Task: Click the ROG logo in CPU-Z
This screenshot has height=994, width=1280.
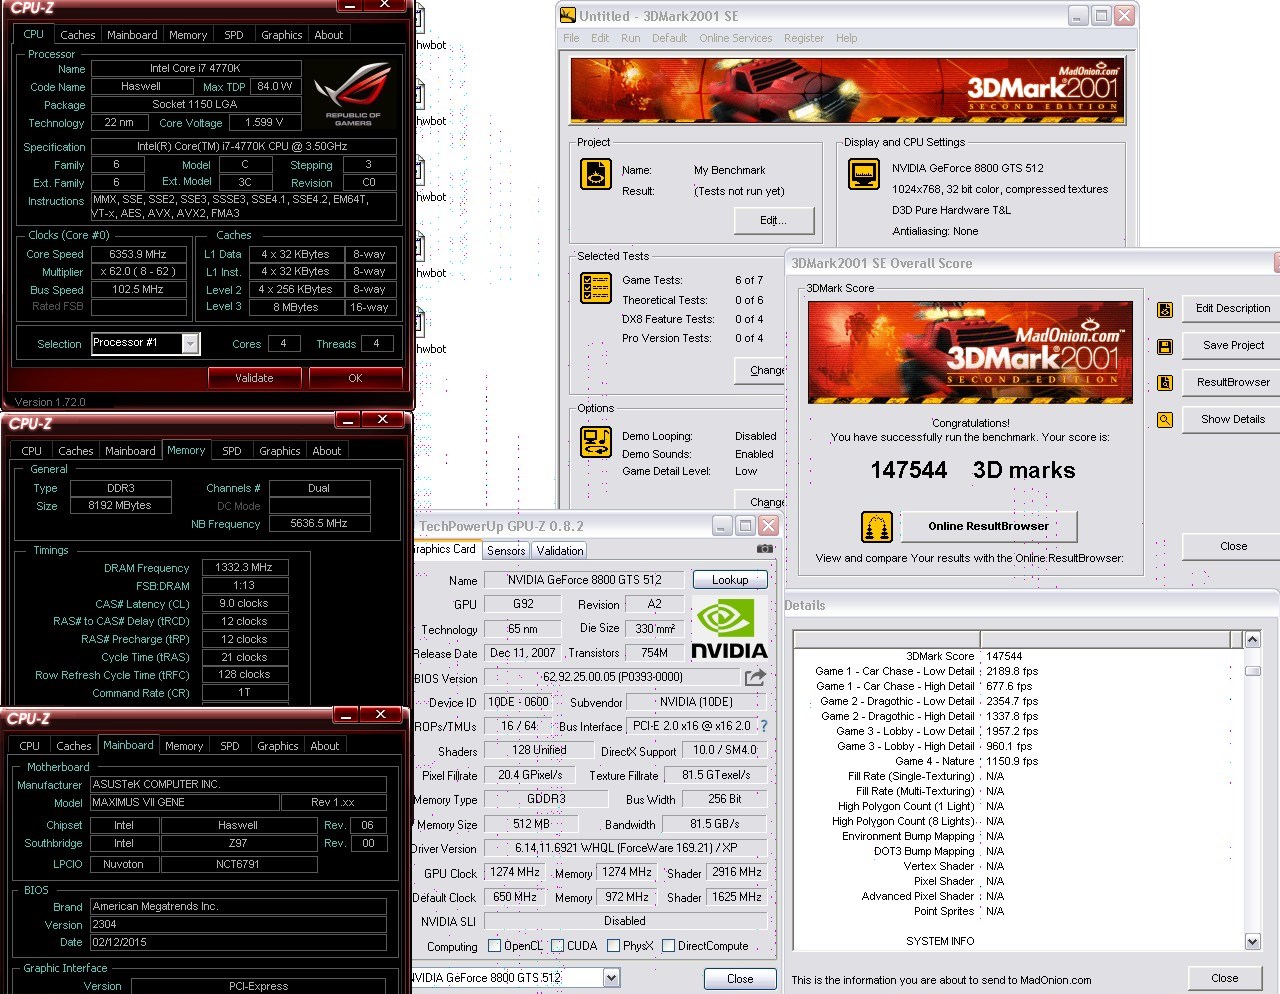Action: point(352,95)
